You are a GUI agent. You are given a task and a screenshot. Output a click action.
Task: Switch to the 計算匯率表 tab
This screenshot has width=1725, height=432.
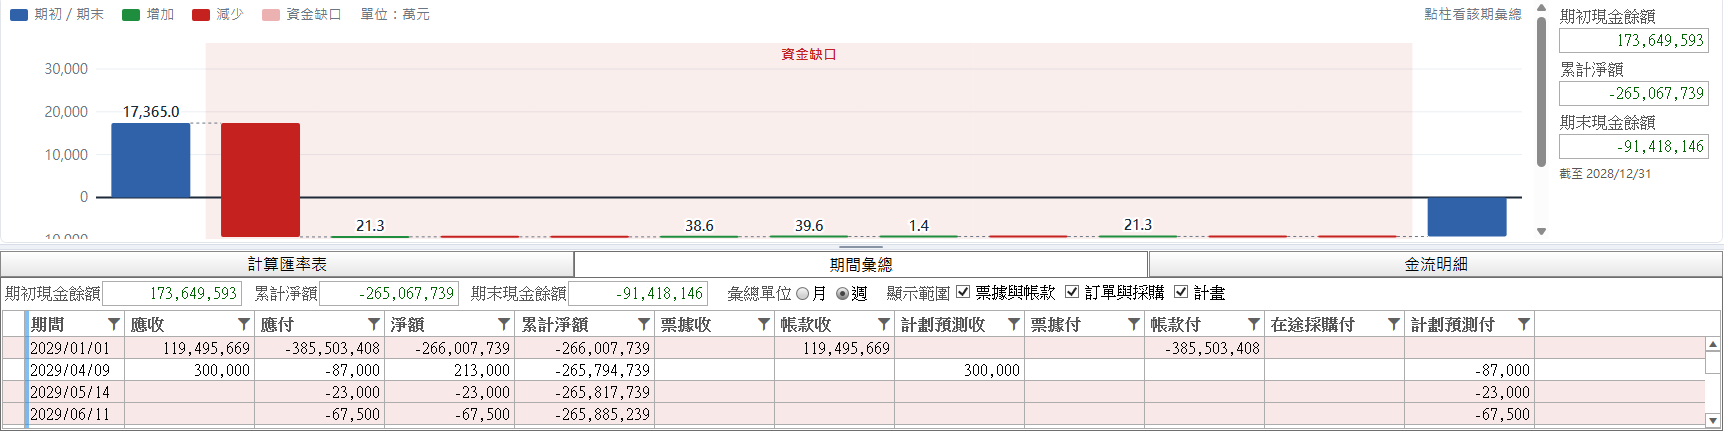point(287,264)
